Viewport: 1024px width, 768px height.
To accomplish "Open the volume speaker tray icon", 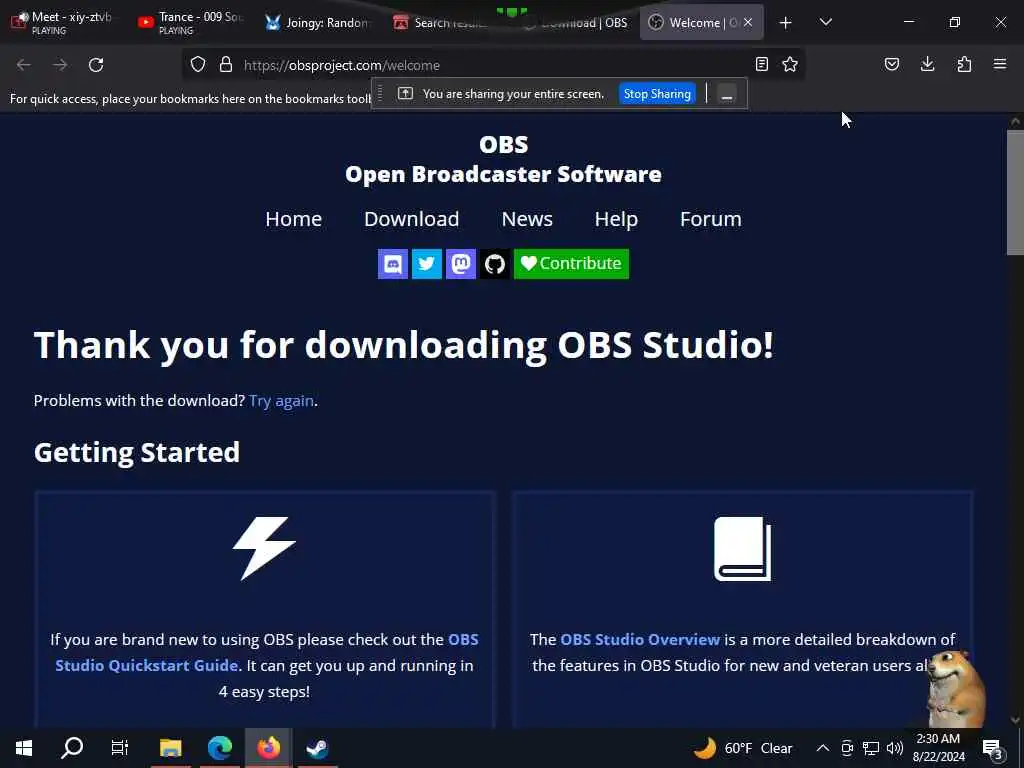I will 895,748.
